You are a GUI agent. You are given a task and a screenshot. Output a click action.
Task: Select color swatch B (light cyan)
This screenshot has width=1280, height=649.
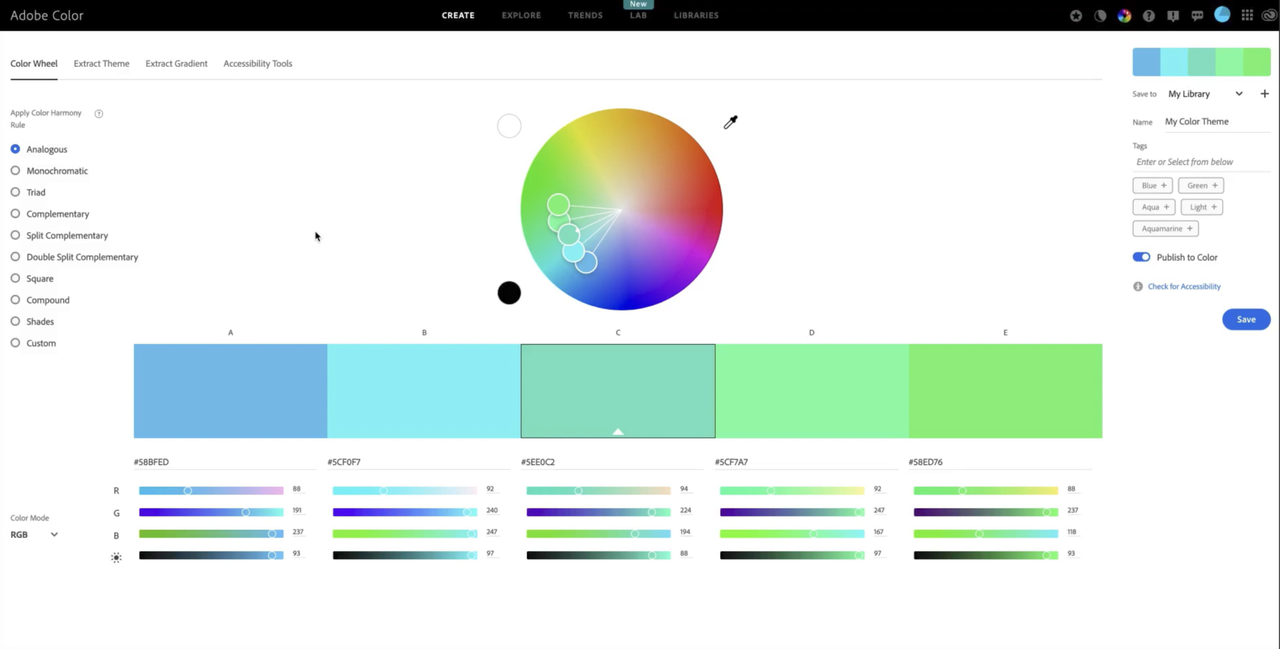point(424,391)
